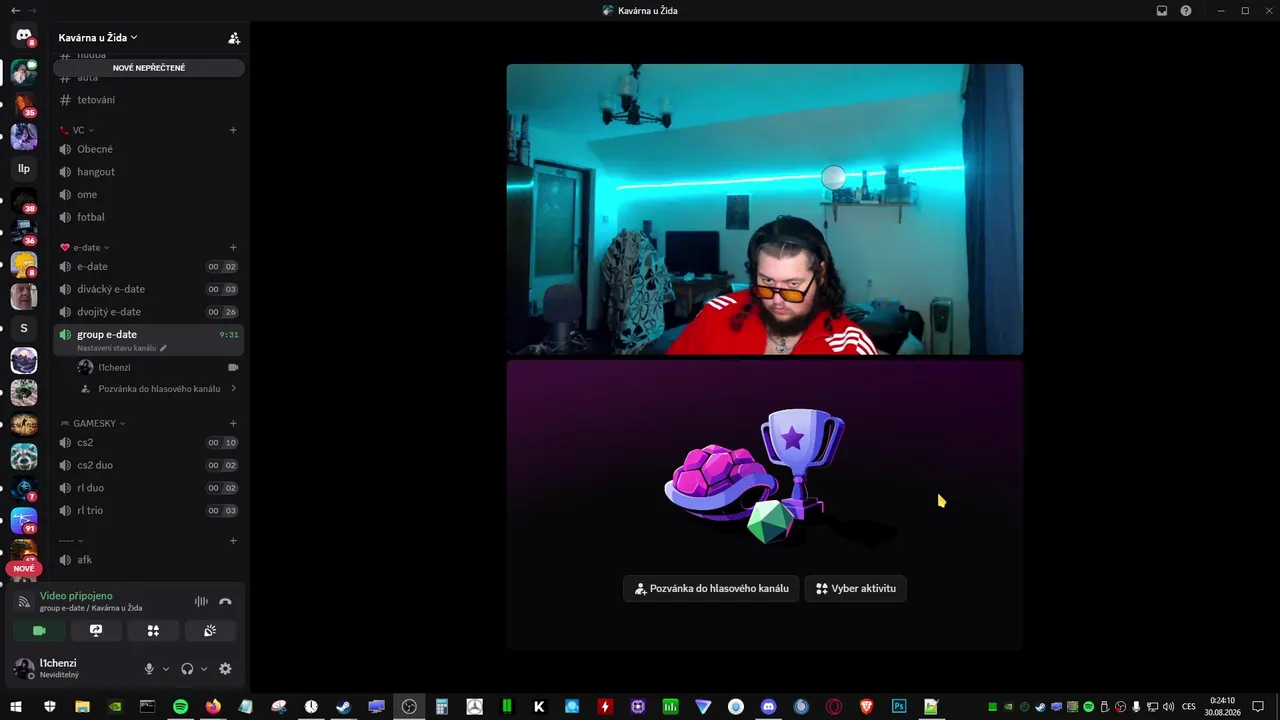
Task: Open Steam from the taskbar
Action: [343, 707]
